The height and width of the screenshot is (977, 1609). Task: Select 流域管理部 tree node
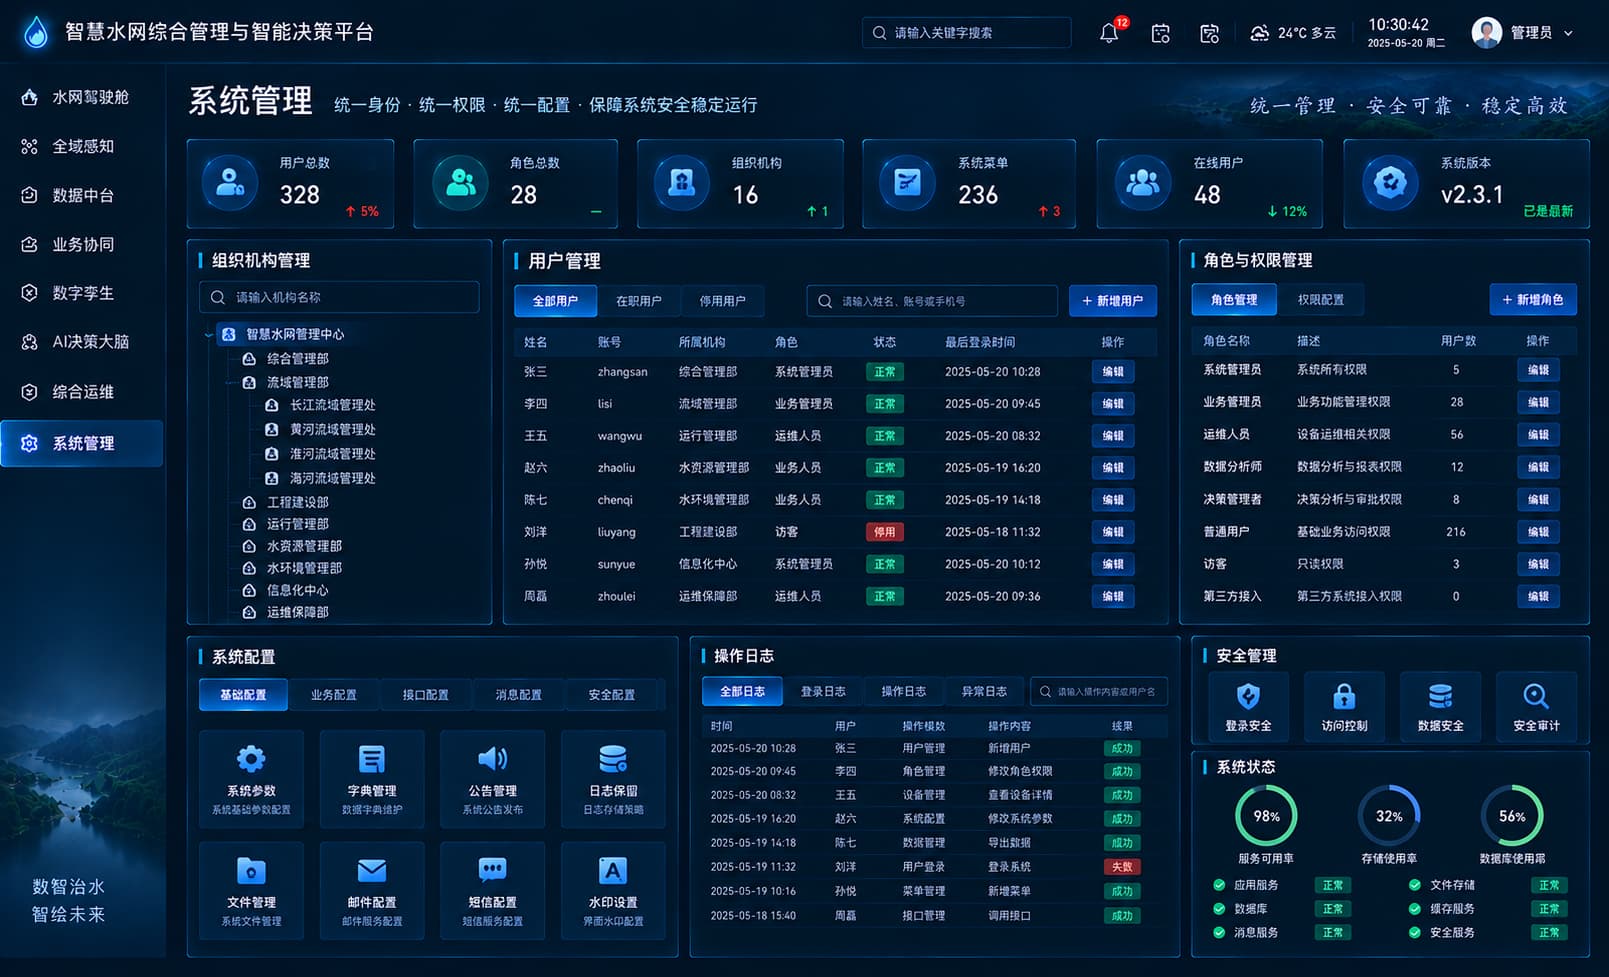coord(297,382)
